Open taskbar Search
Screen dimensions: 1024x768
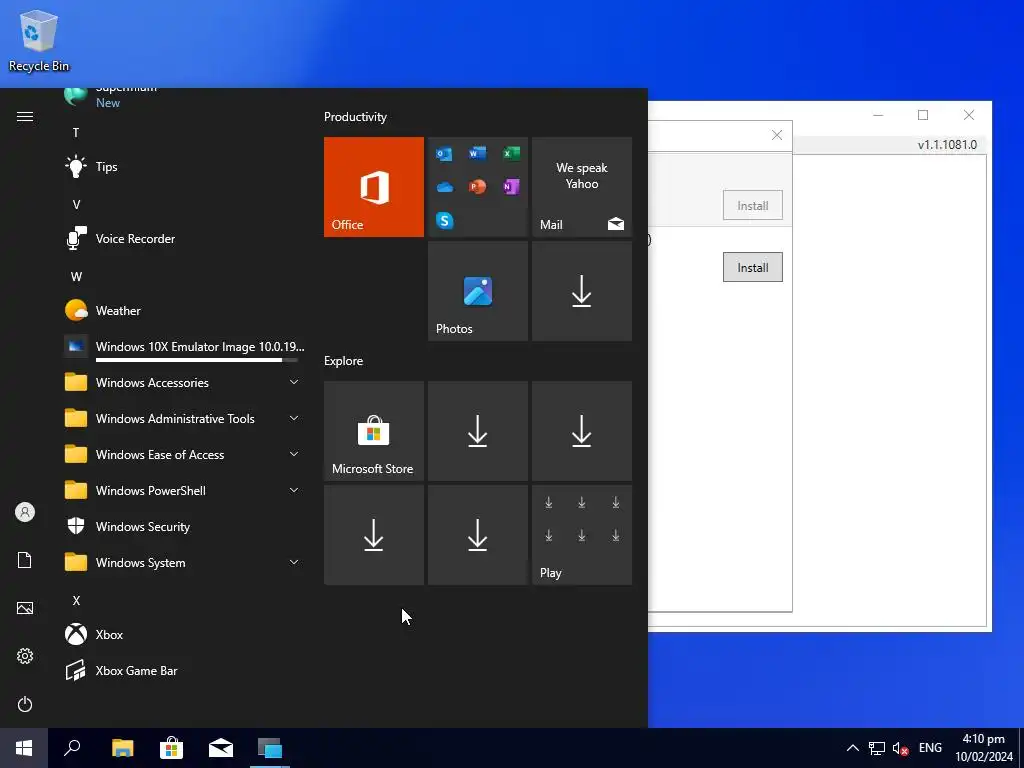pyautogui.click(x=72, y=748)
